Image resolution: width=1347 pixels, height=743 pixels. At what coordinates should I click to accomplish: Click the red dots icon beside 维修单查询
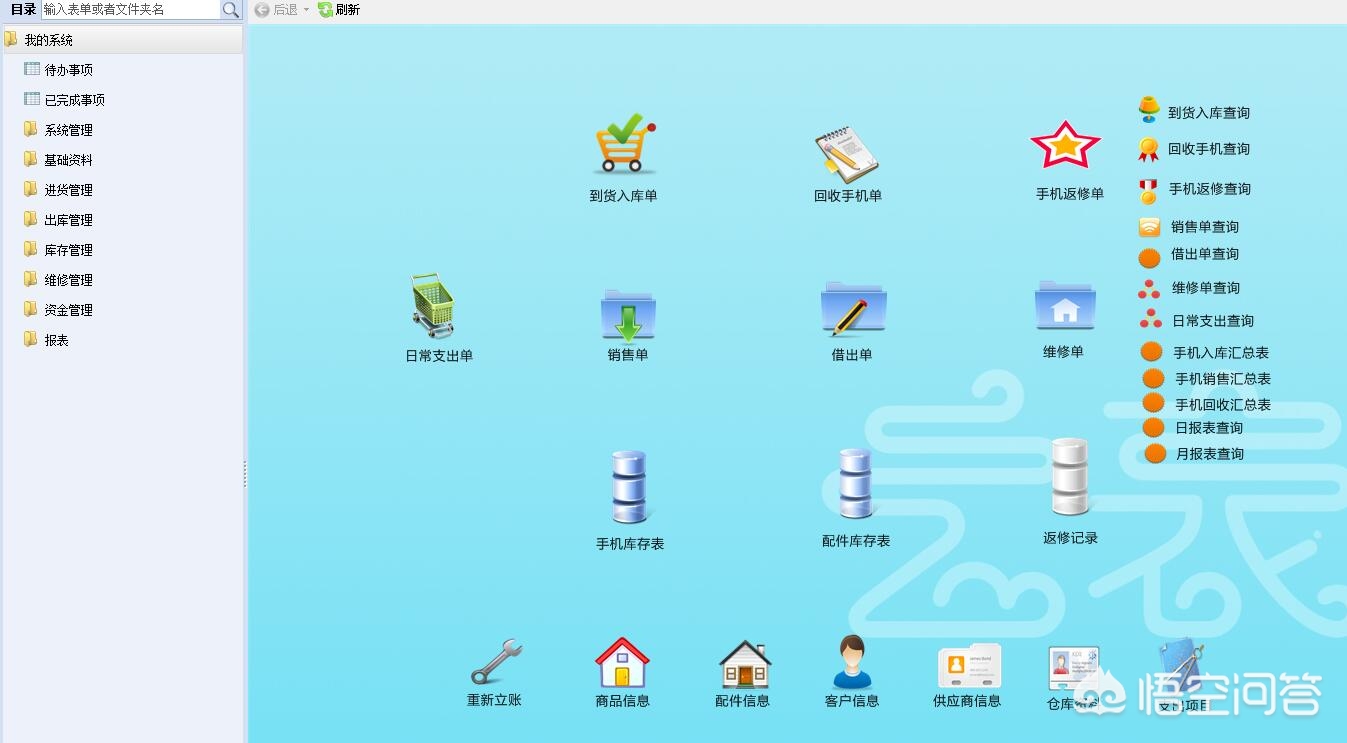[x=1149, y=289]
